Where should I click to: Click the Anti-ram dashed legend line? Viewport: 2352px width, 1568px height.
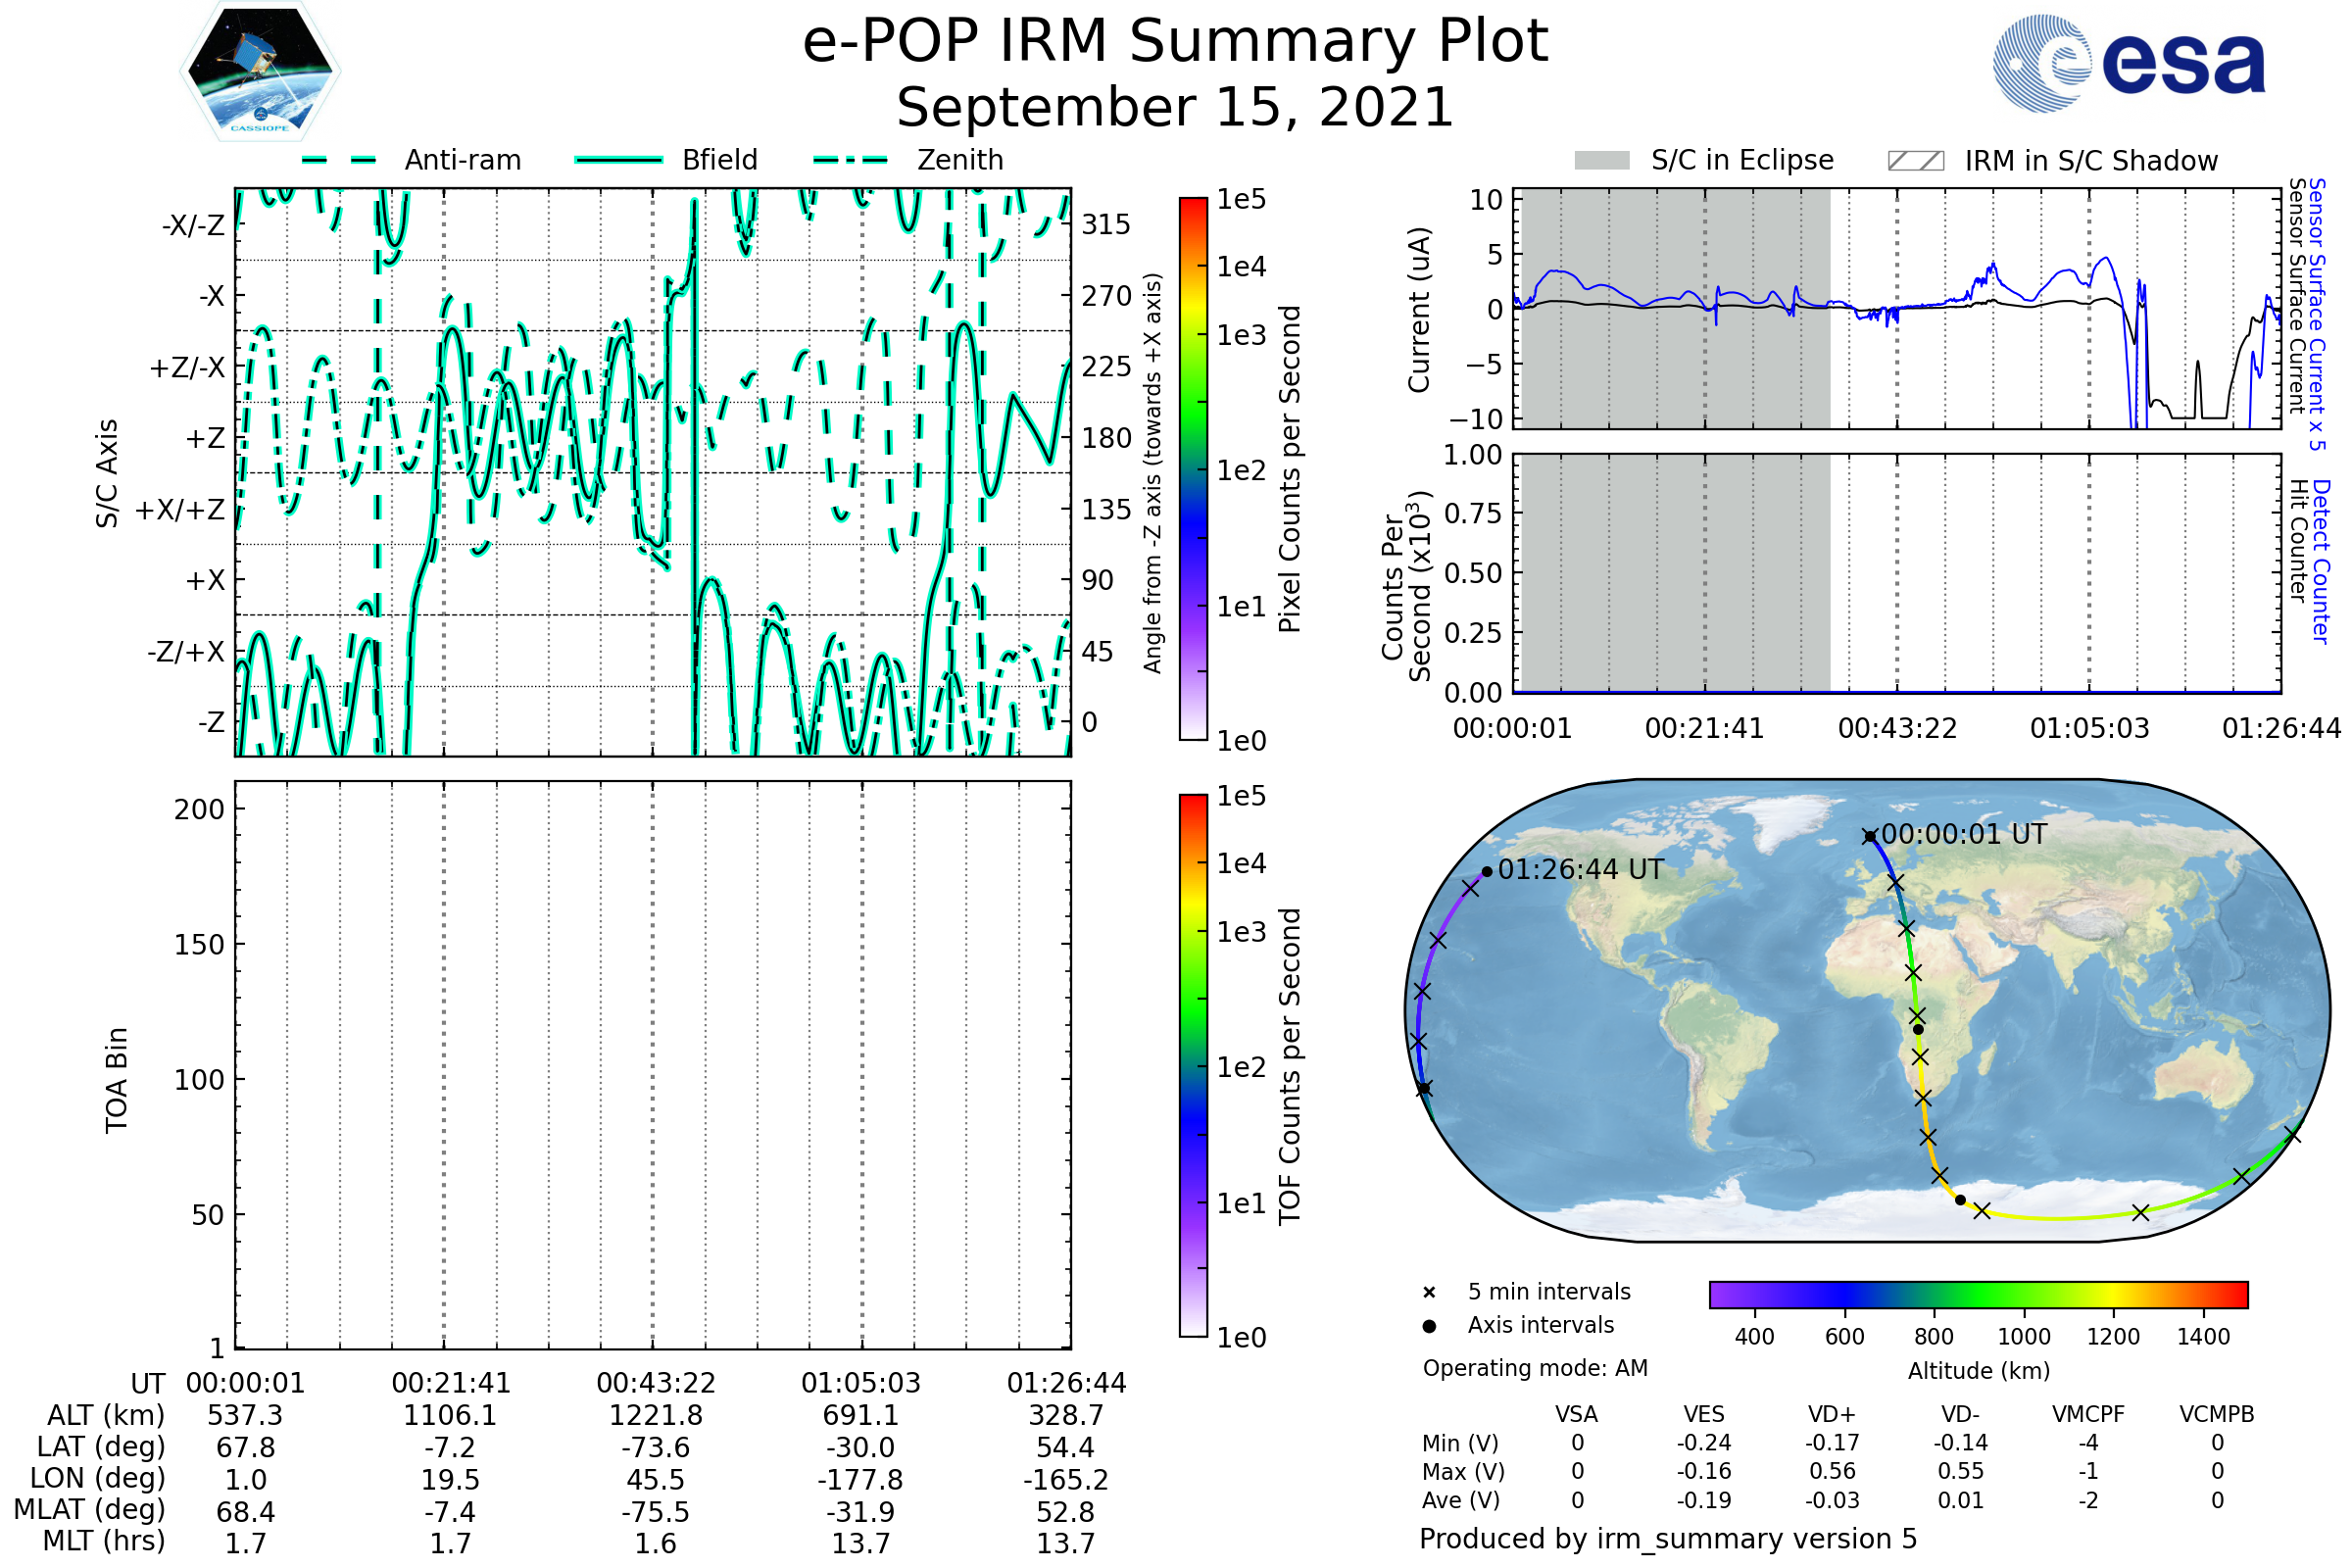339,160
